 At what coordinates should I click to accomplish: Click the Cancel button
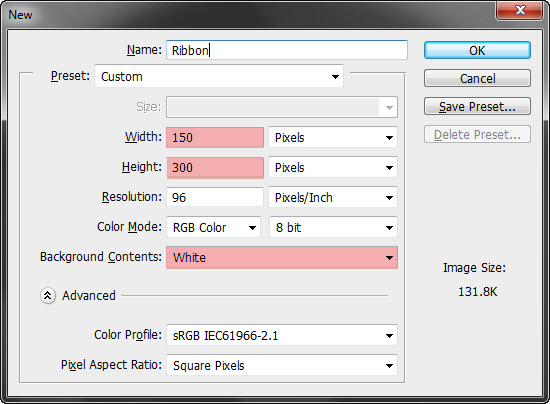(477, 78)
